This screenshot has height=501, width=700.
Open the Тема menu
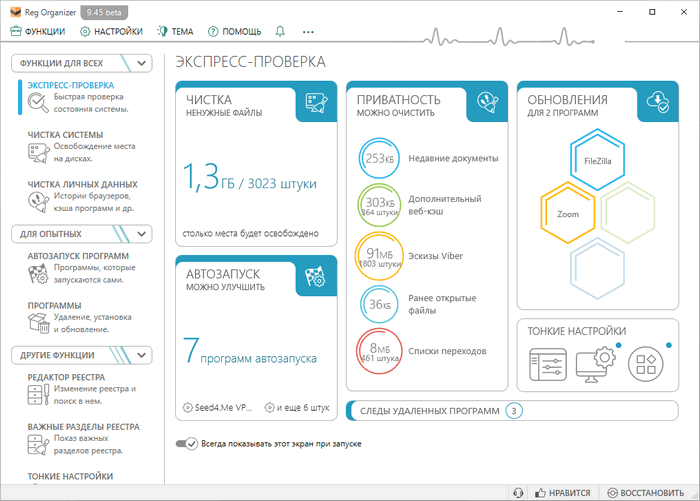(175, 31)
